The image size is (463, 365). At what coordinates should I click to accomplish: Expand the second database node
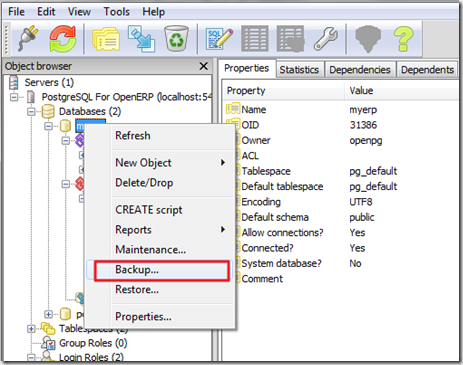[x=49, y=314]
